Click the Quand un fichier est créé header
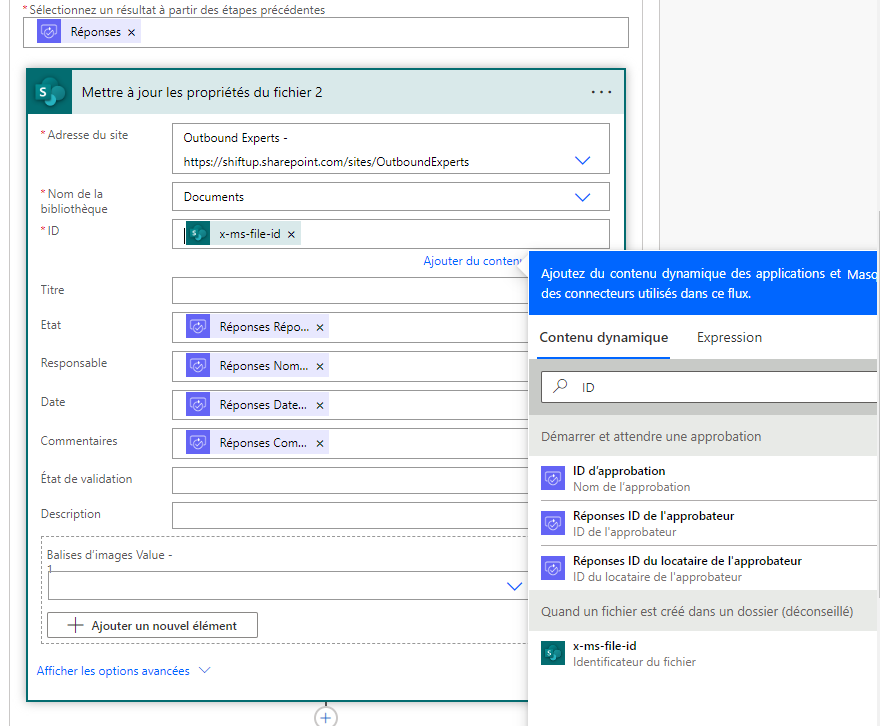The height and width of the screenshot is (726, 880). coord(696,612)
